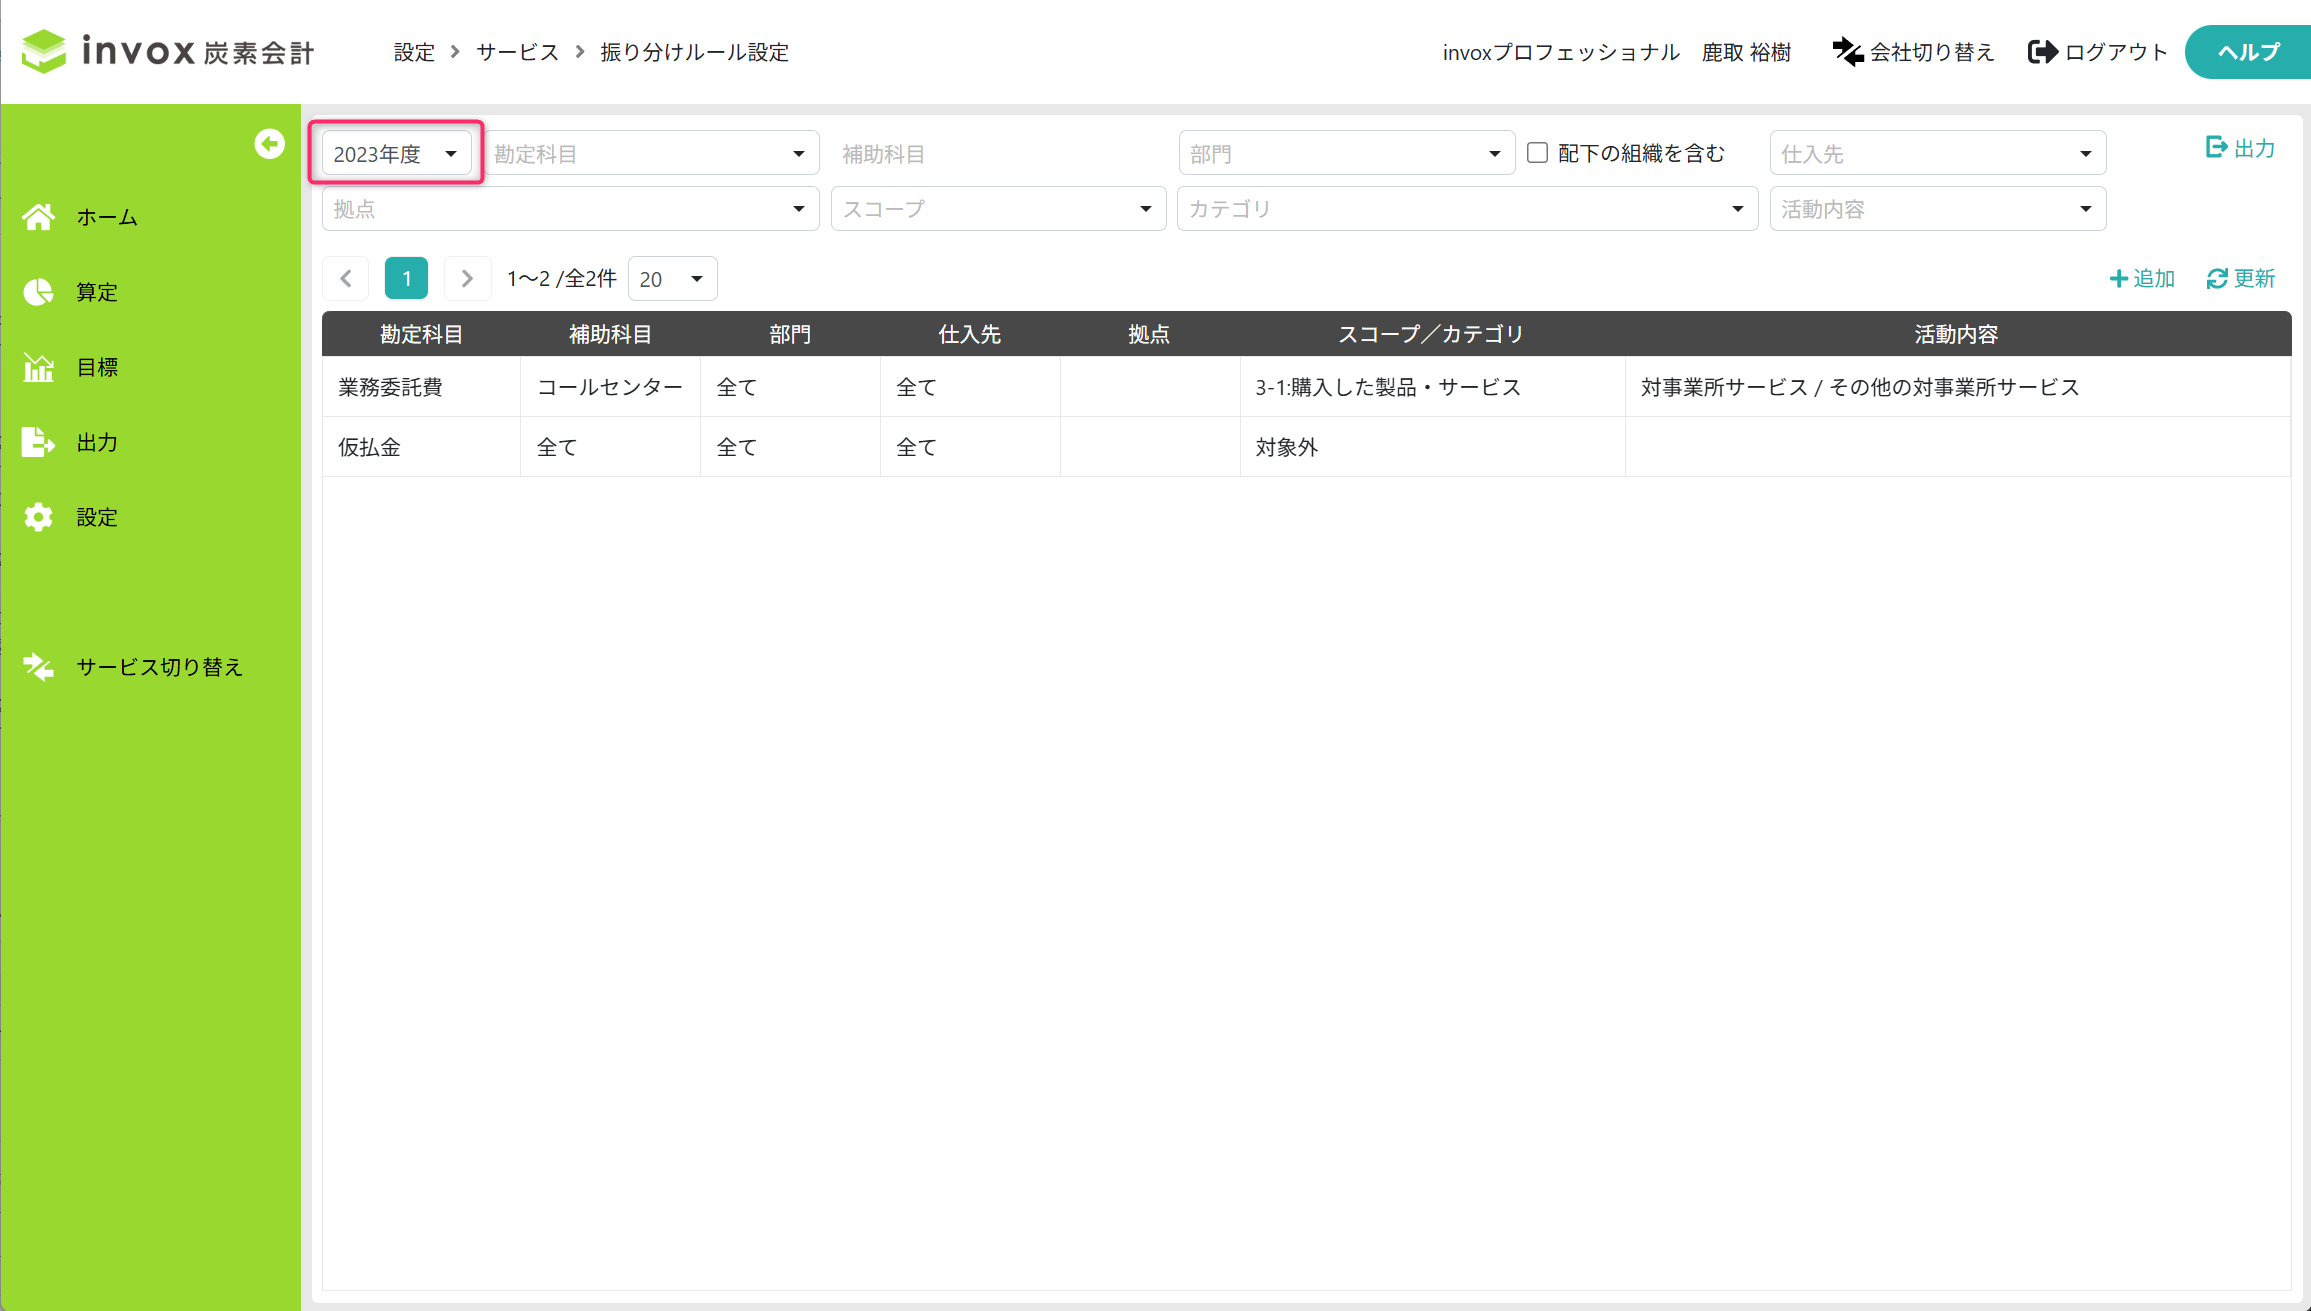
Task: Click the ヘルプ button
Action: click(2247, 52)
